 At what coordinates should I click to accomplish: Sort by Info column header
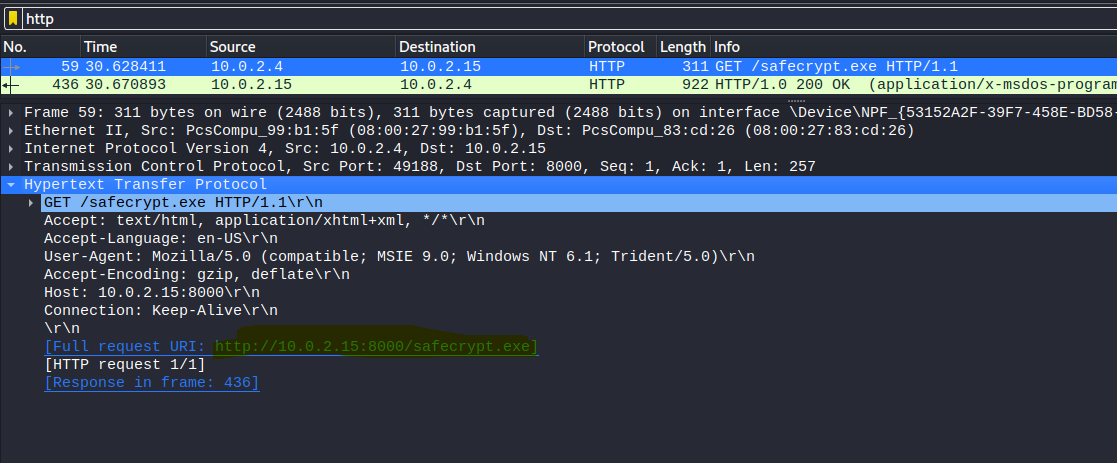pyautogui.click(x=914, y=47)
